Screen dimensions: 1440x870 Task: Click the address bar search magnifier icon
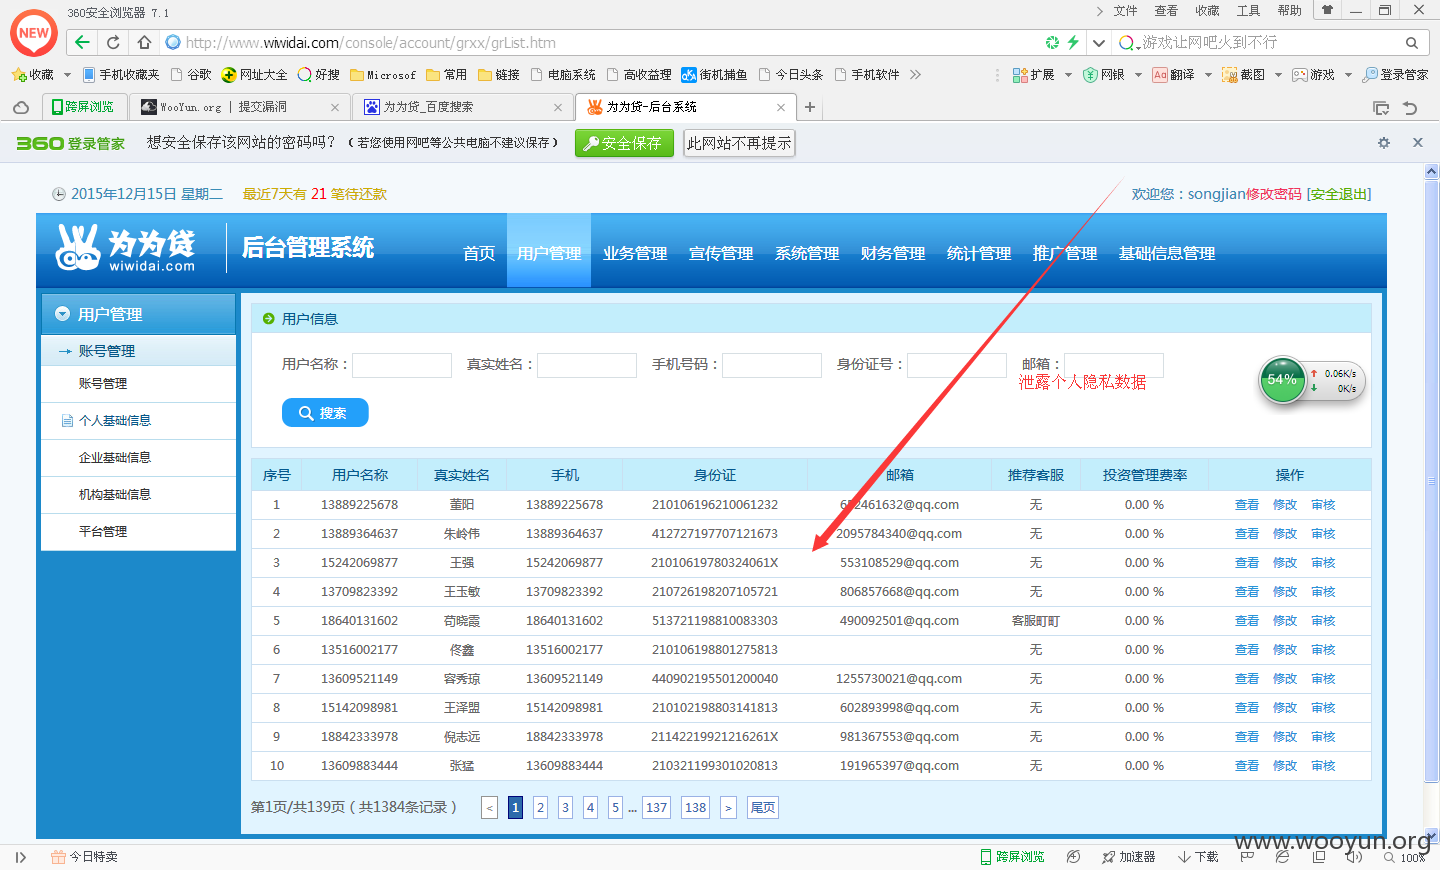click(x=1412, y=43)
